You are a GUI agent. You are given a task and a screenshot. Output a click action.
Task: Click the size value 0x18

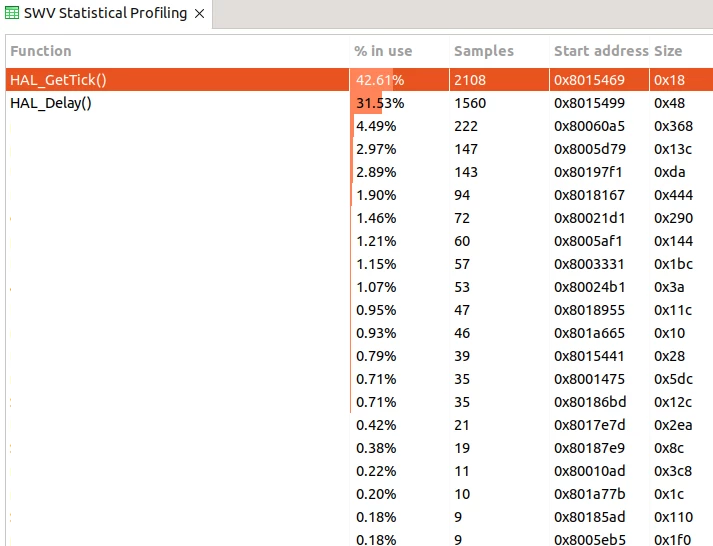click(x=669, y=80)
